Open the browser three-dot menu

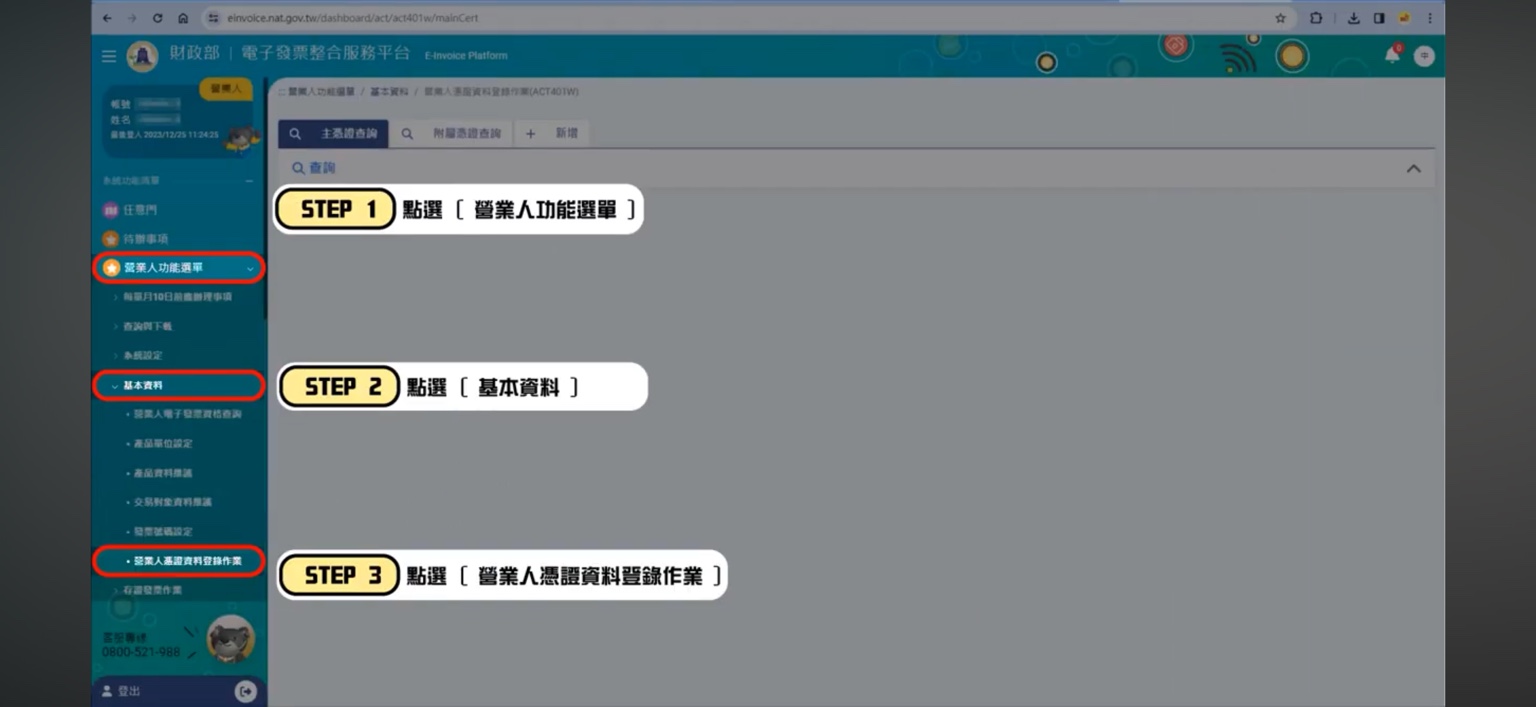[1430, 18]
